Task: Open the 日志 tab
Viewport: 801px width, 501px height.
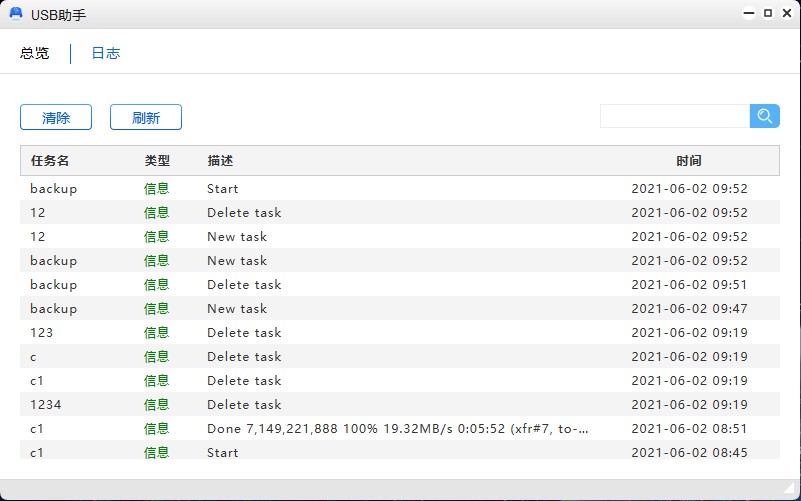Action: [106, 54]
